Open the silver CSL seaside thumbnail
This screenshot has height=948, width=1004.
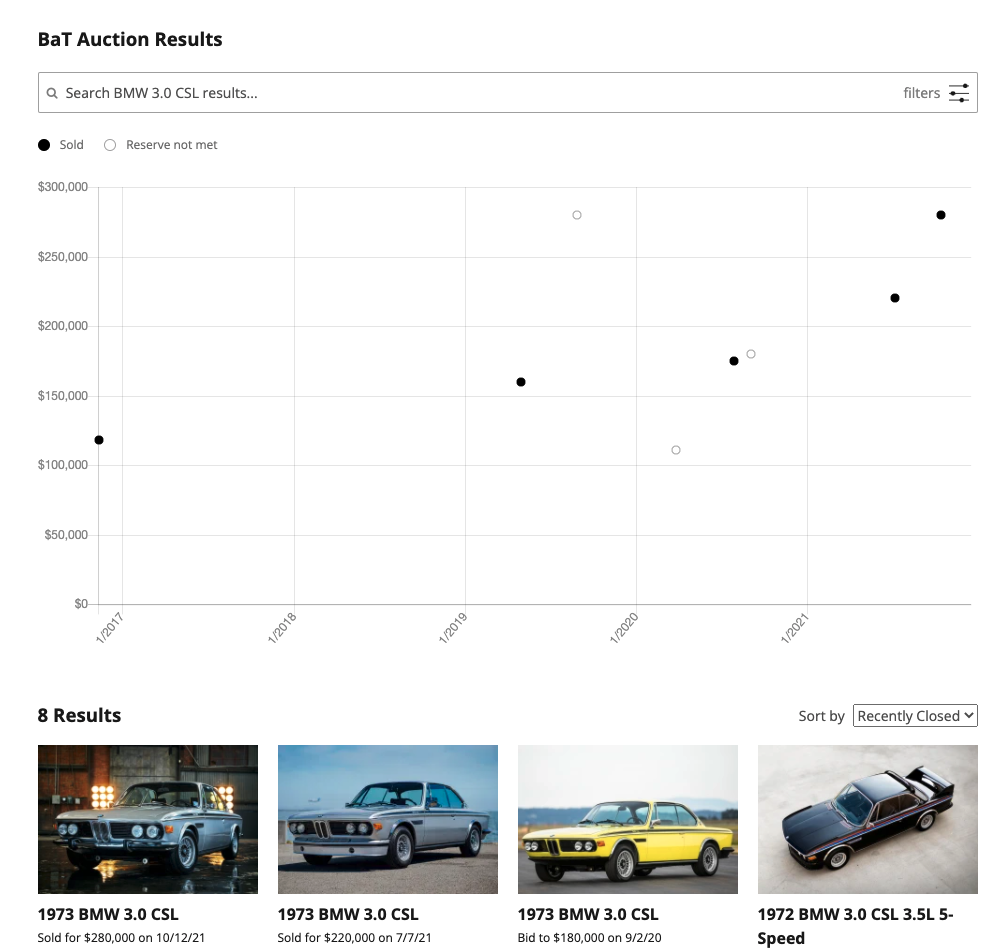[x=388, y=819]
